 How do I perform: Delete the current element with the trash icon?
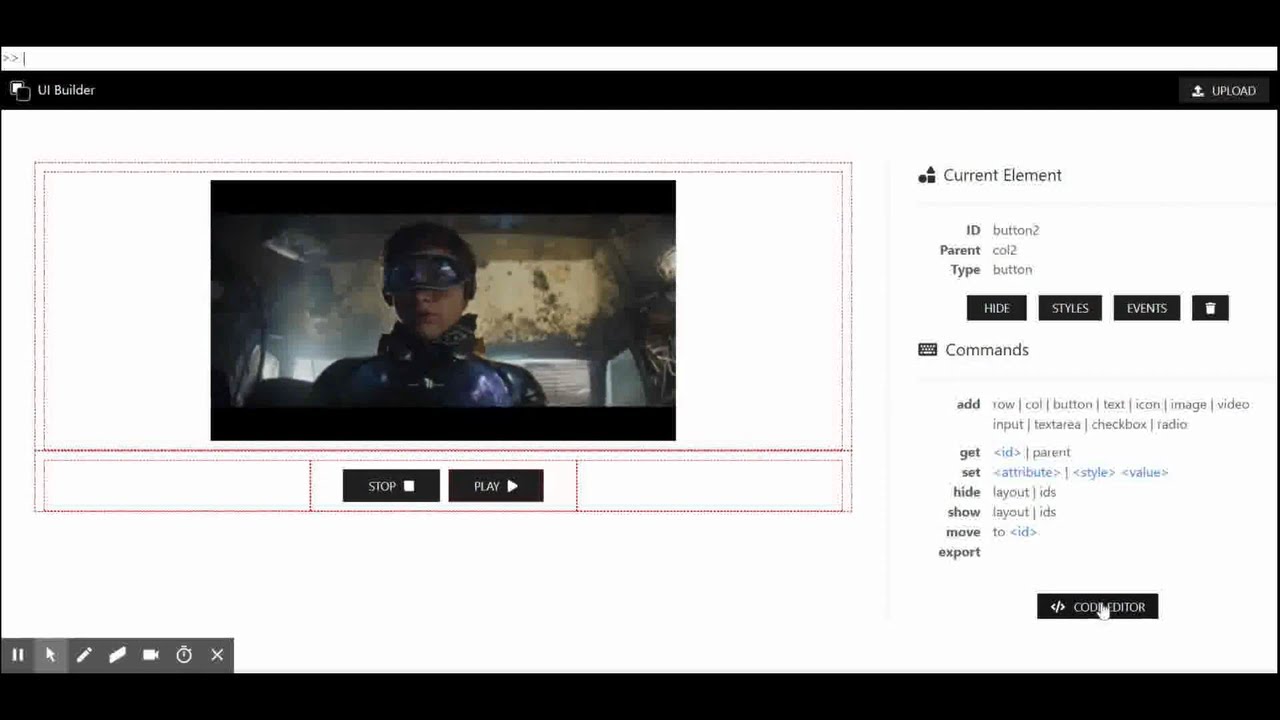[x=1210, y=308]
